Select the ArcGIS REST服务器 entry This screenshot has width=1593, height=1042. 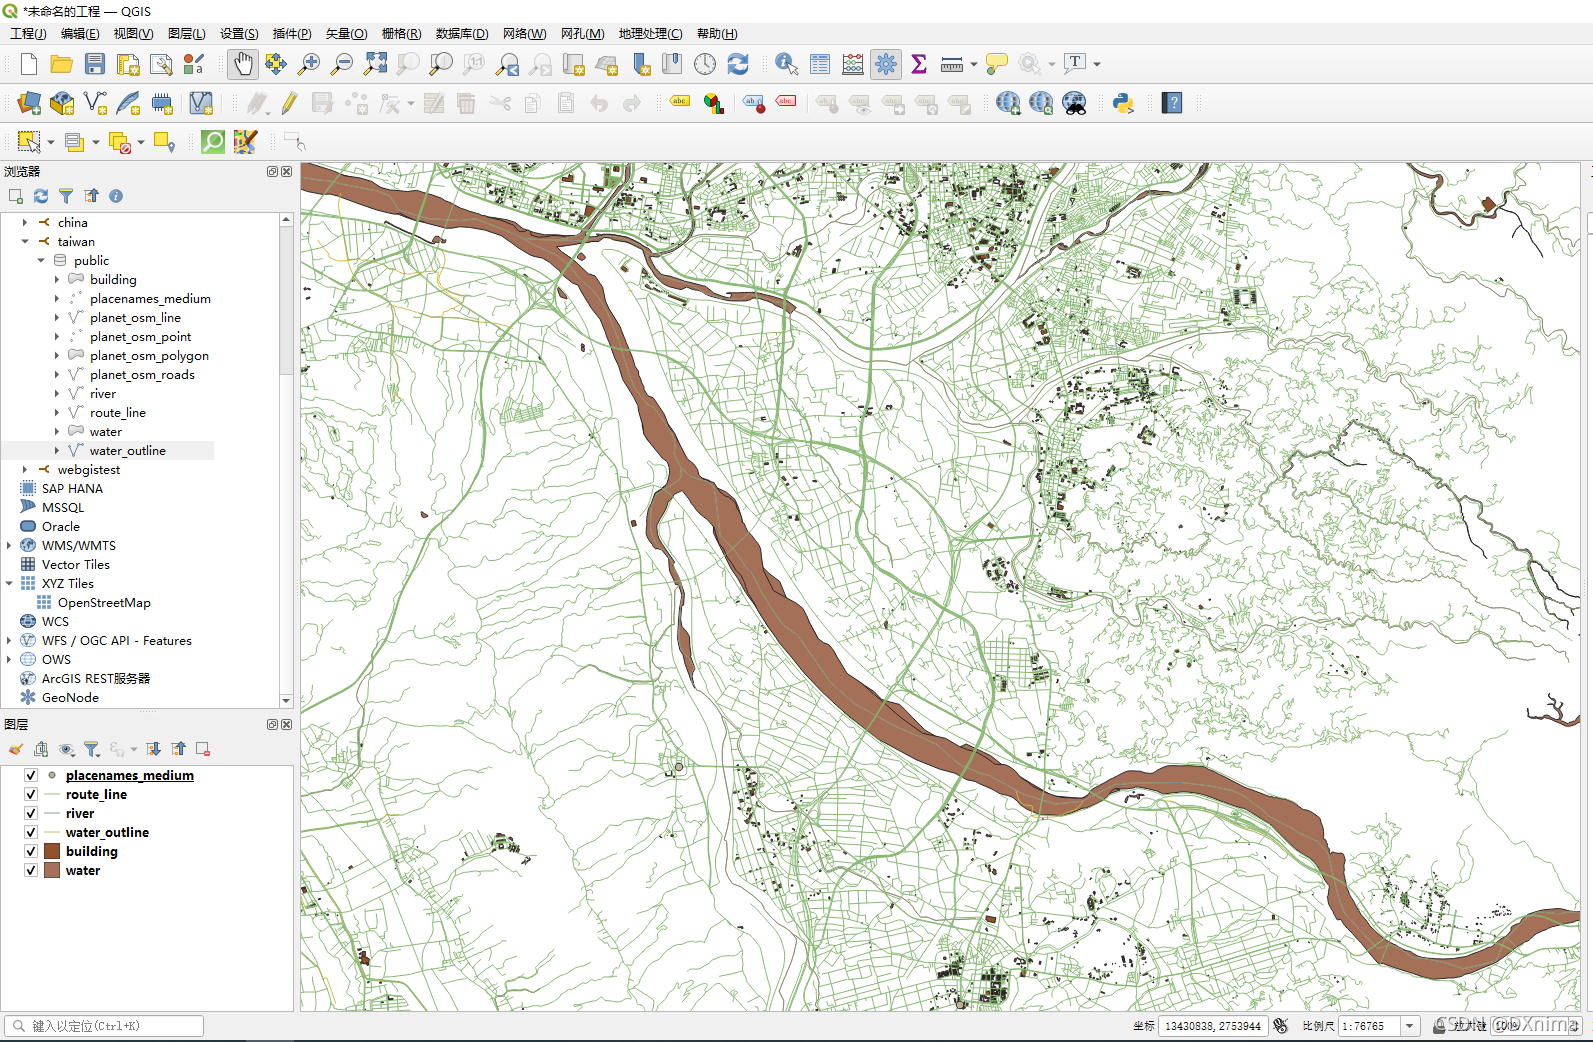coord(96,679)
